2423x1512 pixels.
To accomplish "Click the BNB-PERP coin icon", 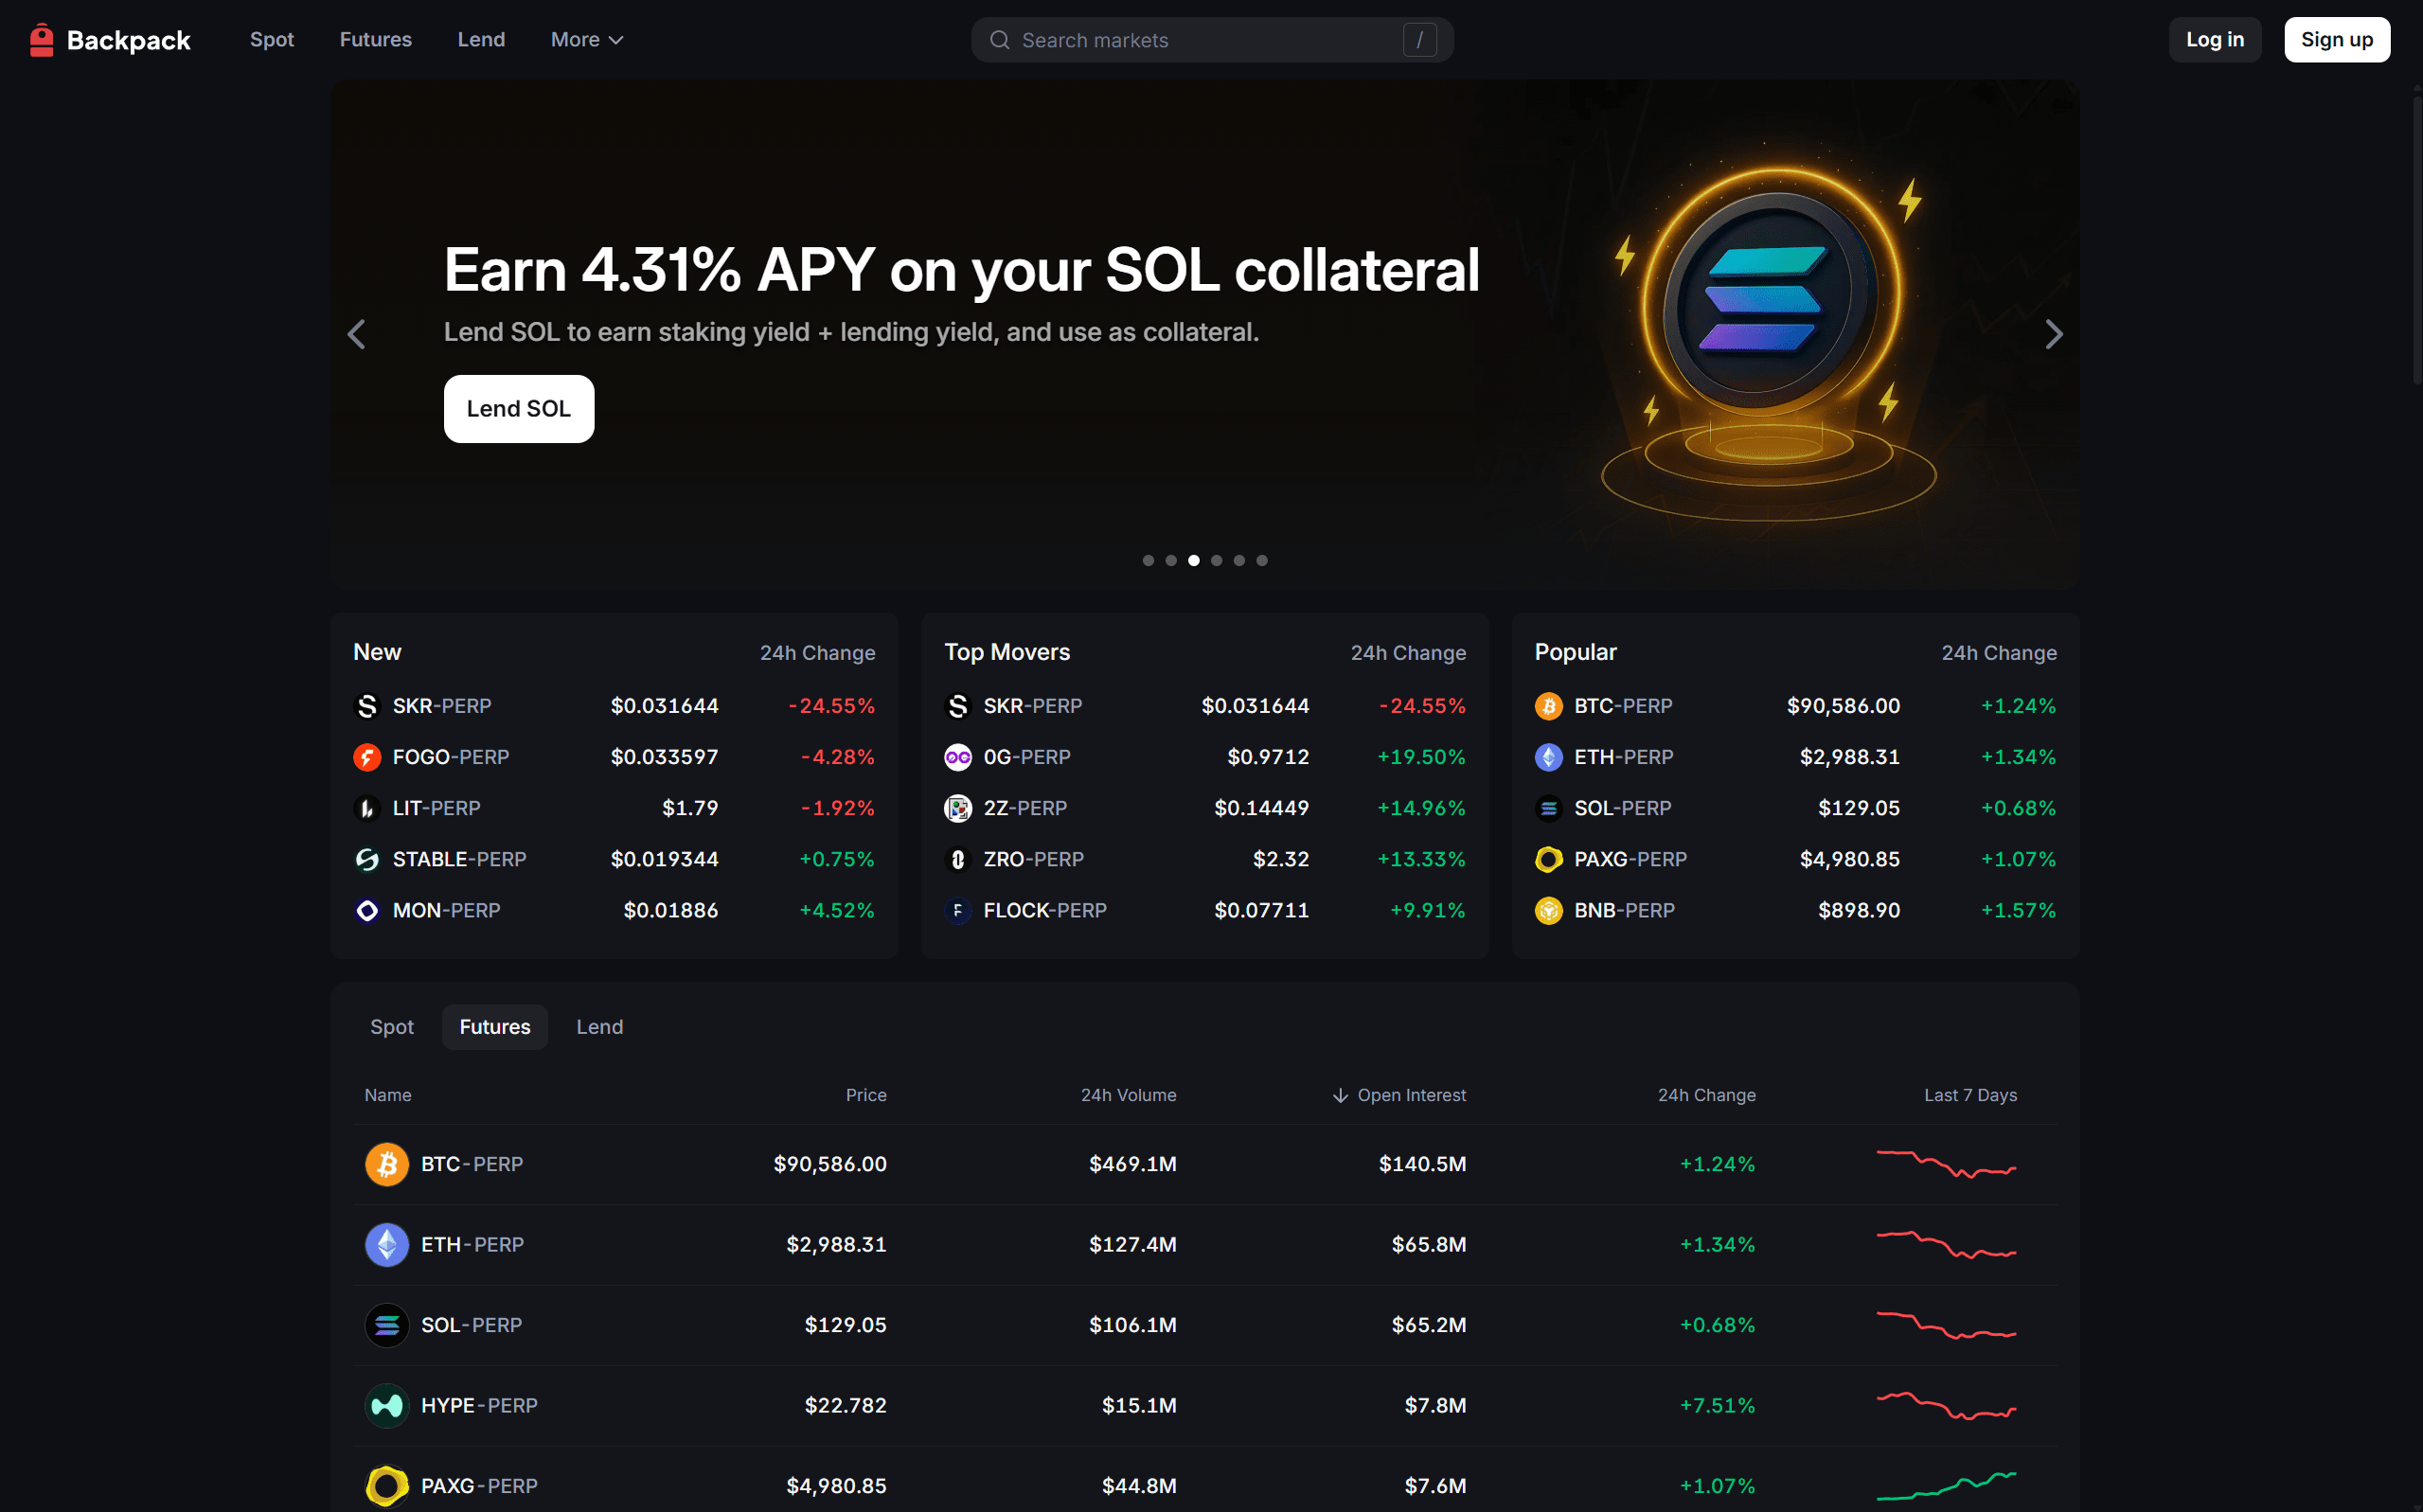I will 1548,910.
